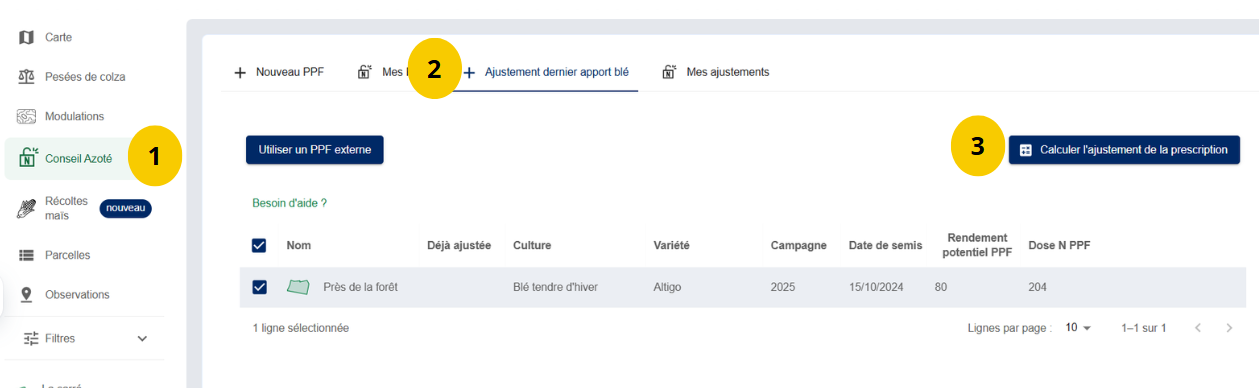Click plus icon beside Ajustement dernier apport blé
Viewport: 1259px width, 388px height.
469,72
